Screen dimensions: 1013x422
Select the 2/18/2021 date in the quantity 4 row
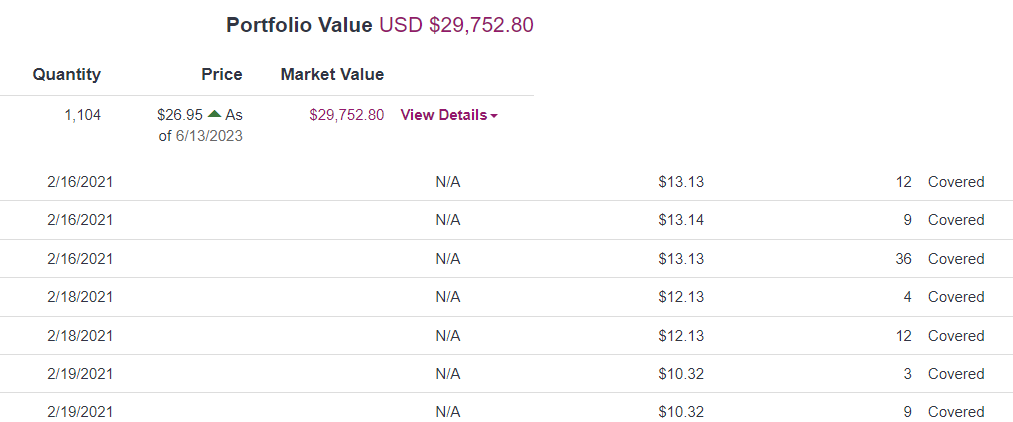[80, 297]
